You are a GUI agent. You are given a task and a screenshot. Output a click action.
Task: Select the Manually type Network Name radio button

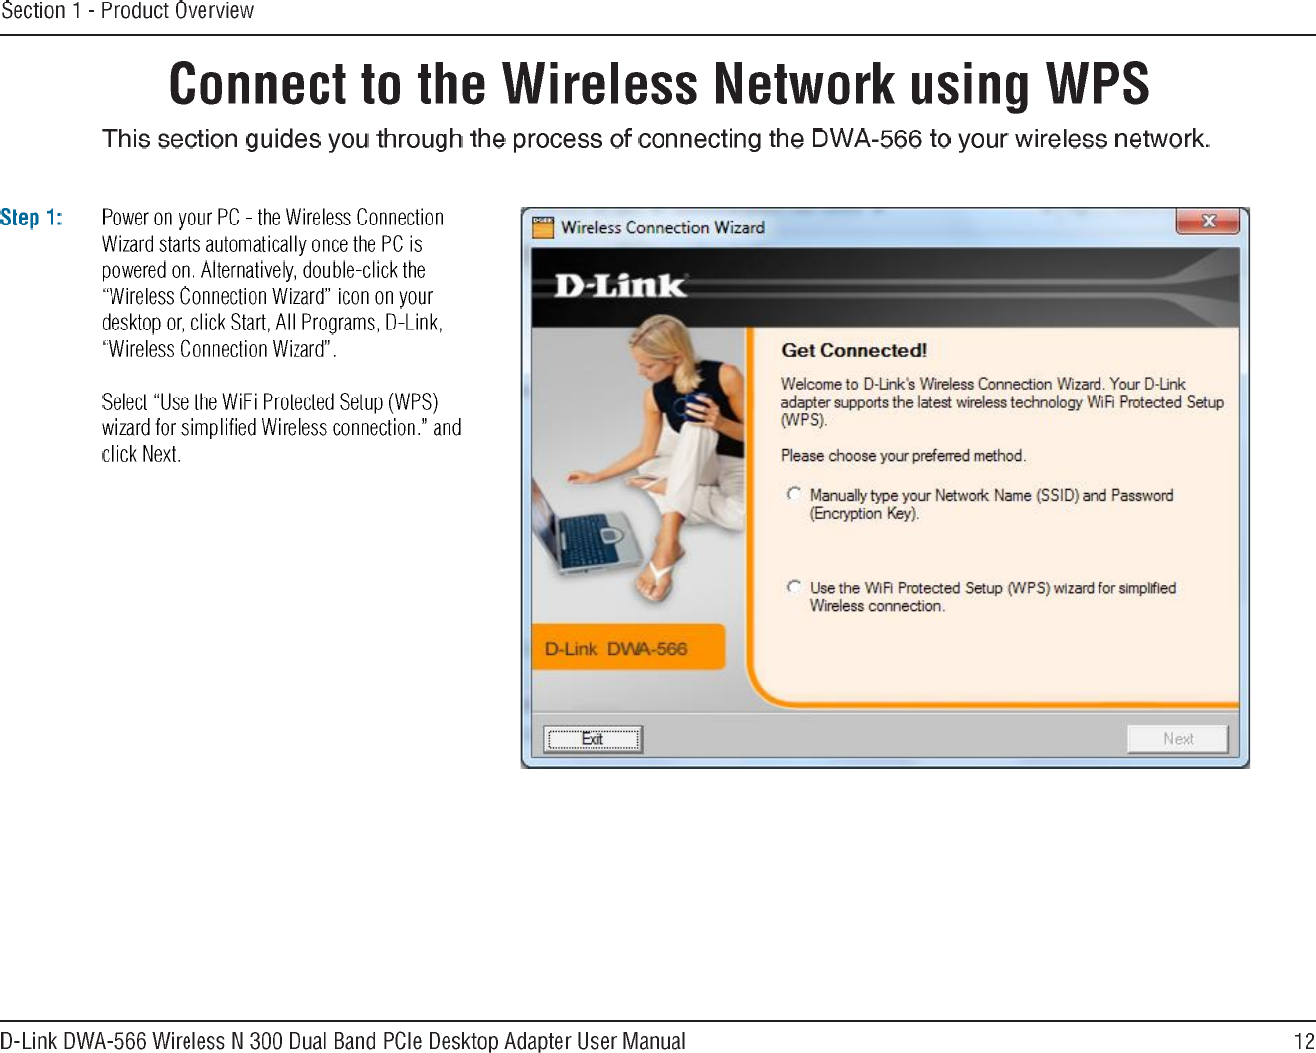(794, 494)
